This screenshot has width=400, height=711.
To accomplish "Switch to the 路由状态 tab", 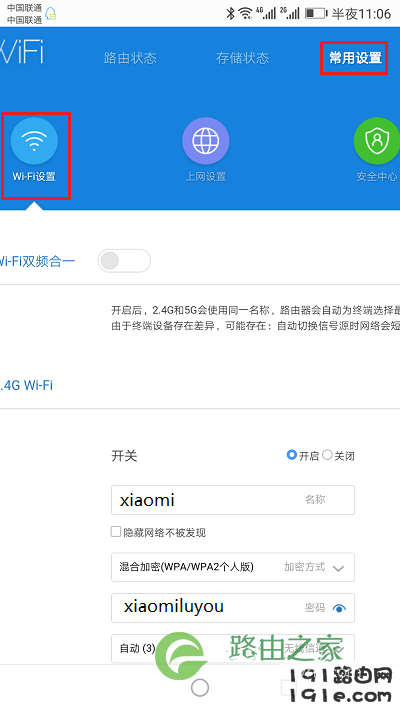I will (130, 58).
